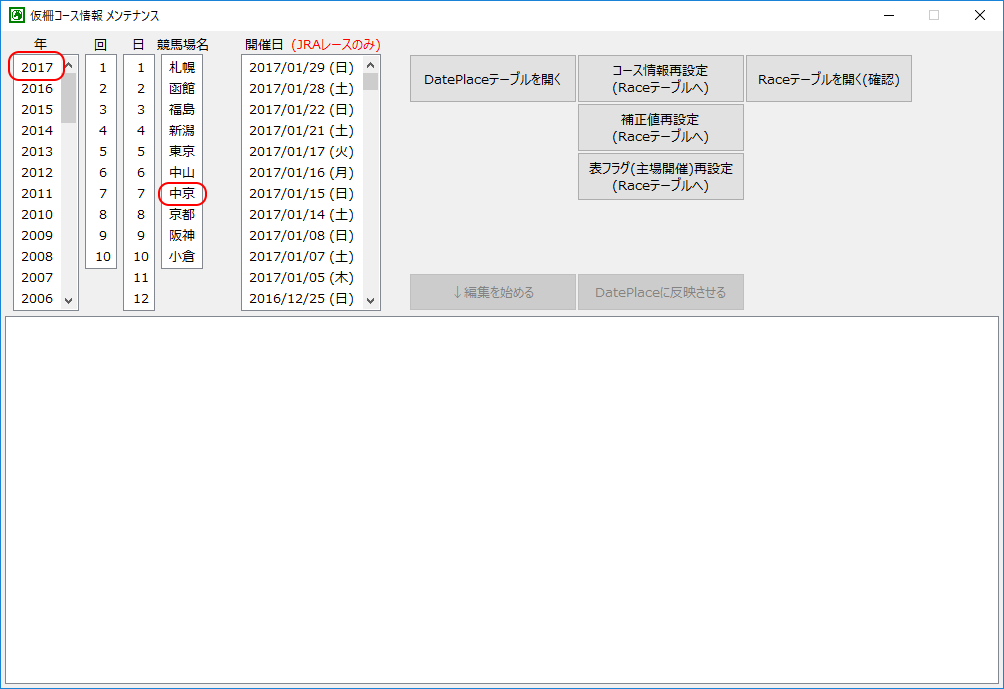Select 小倉 racecourse

tap(182, 257)
